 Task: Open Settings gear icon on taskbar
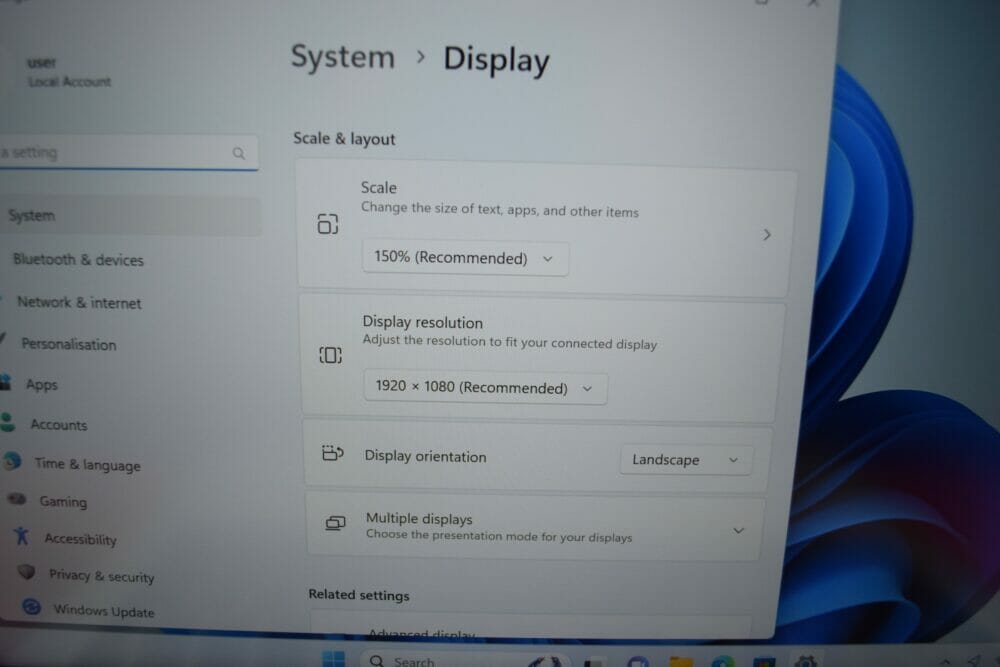click(806, 661)
